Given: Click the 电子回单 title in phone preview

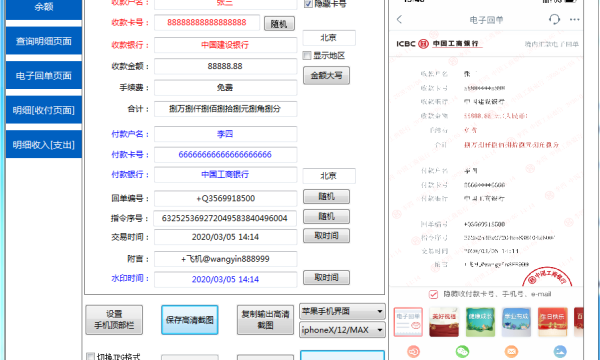Looking at the screenshot, I should [486, 20].
